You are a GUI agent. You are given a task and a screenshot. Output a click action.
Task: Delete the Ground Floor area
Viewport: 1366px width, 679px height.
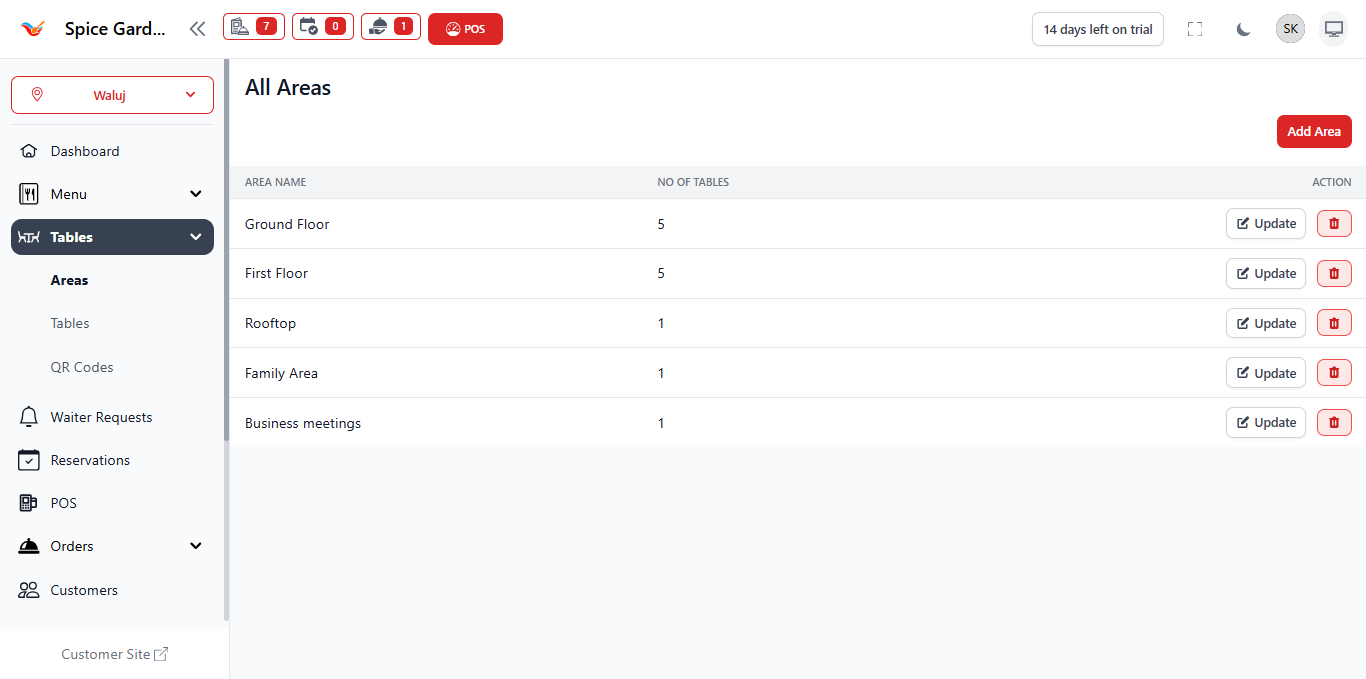coord(1334,224)
